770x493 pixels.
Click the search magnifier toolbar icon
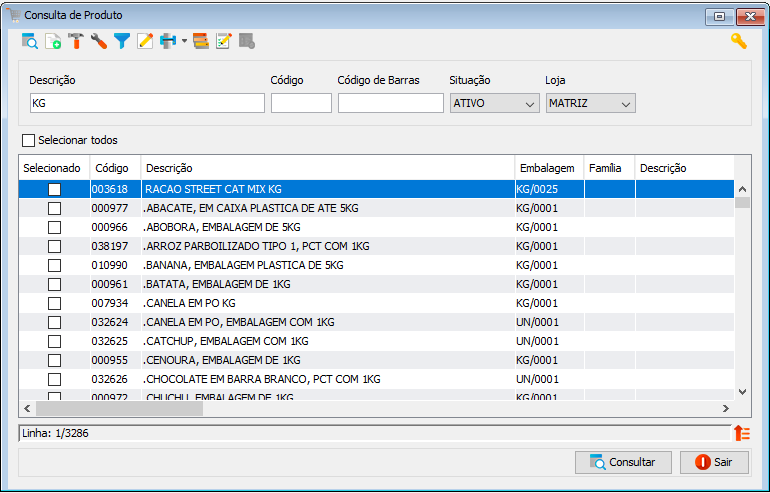click(x=30, y=41)
